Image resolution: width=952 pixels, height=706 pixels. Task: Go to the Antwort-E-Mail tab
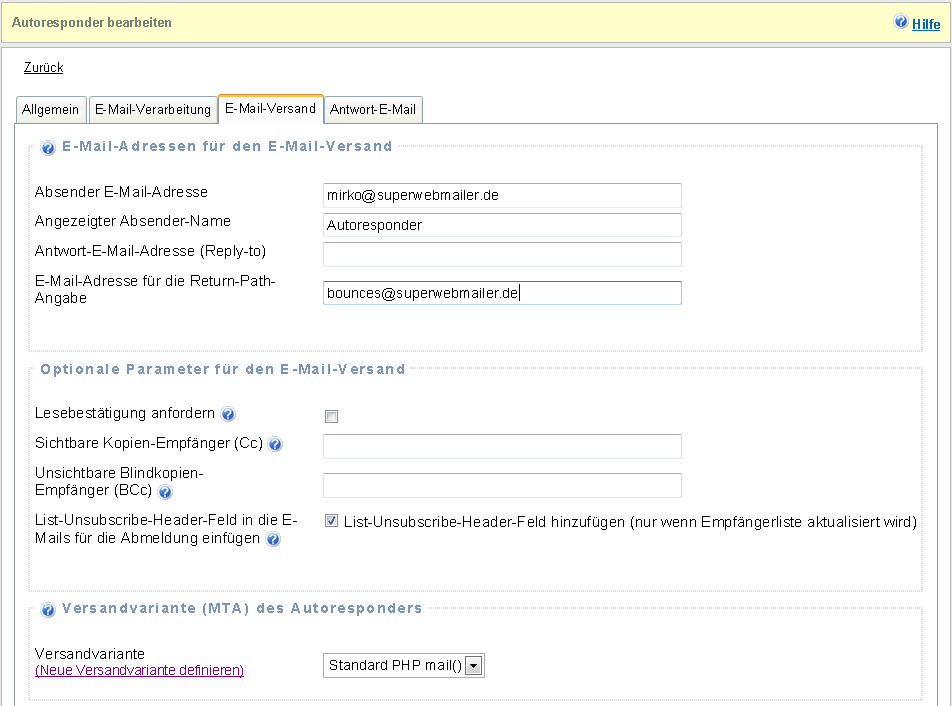(x=373, y=109)
